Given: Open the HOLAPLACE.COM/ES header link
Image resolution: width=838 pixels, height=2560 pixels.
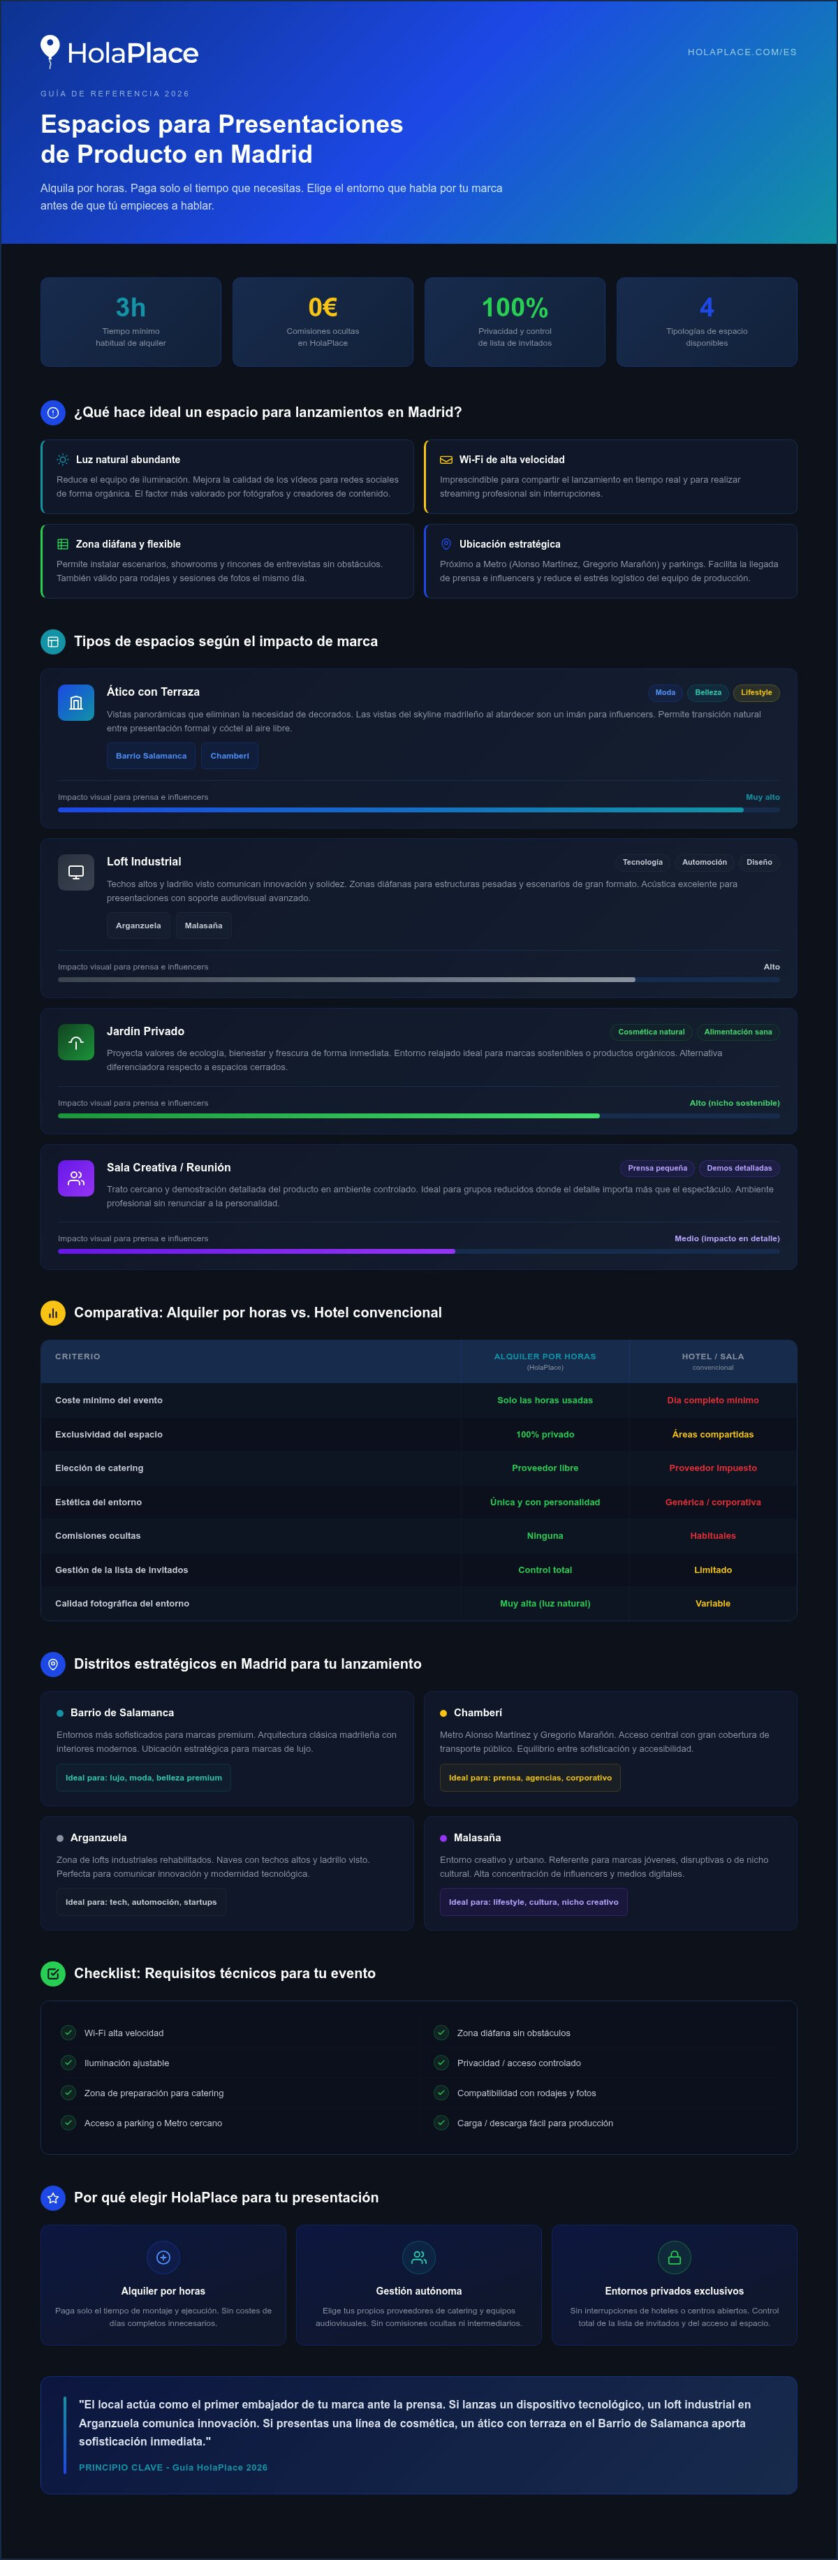Looking at the screenshot, I should coord(742,52).
